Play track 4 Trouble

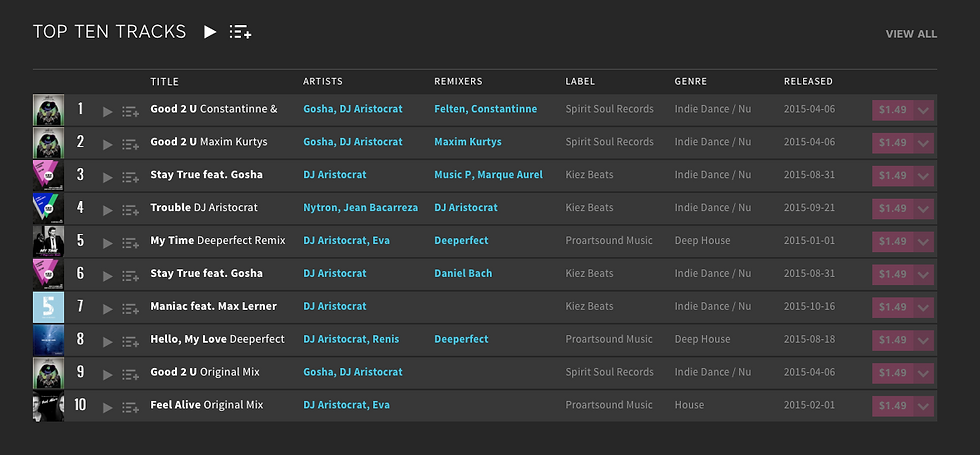[x=108, y=210]
